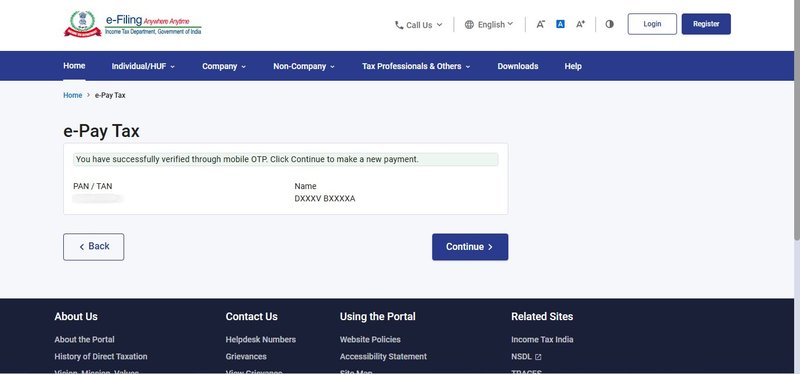Reset font size with the default A icon
This screenshot has height=374, width=800.
(x=560, y=24)
